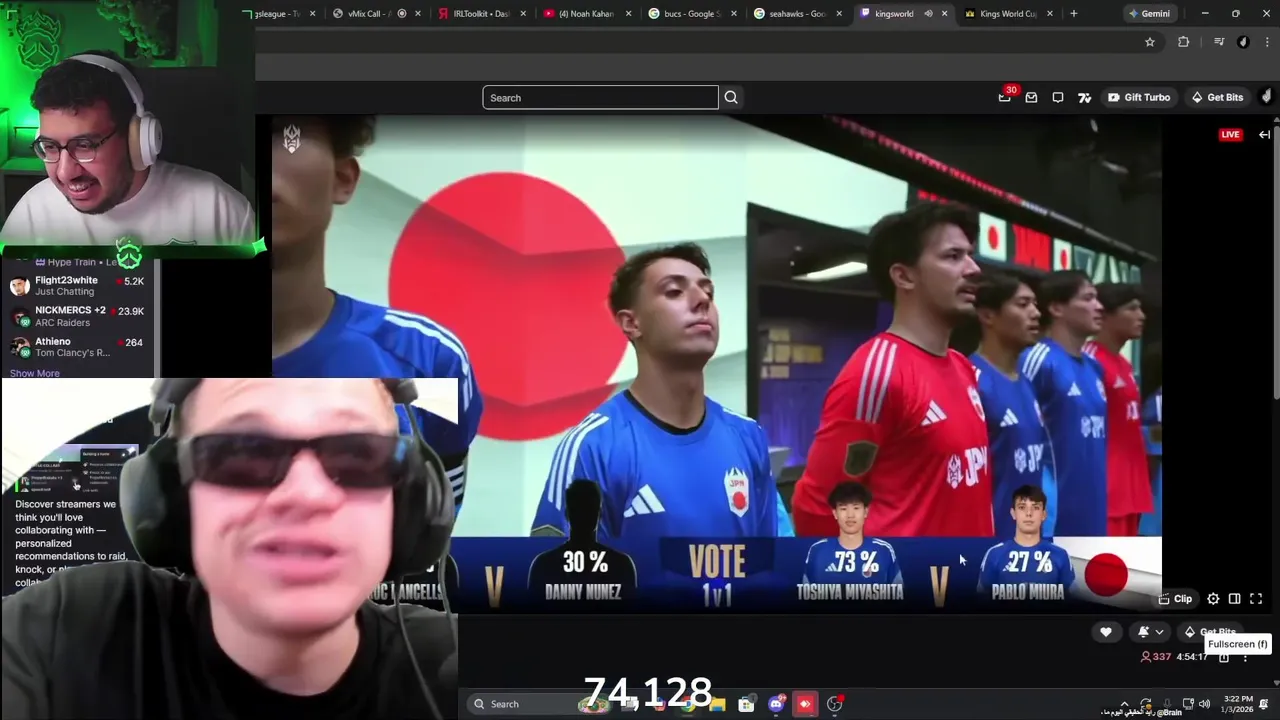
Task: Mute audio on the kingsworld tab
Action: point(929,14)
